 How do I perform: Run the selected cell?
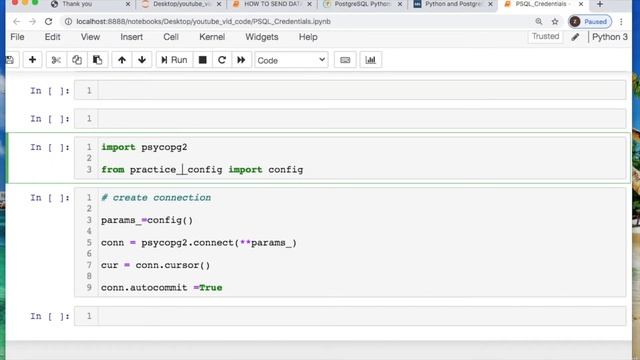(x=174, y=60)
